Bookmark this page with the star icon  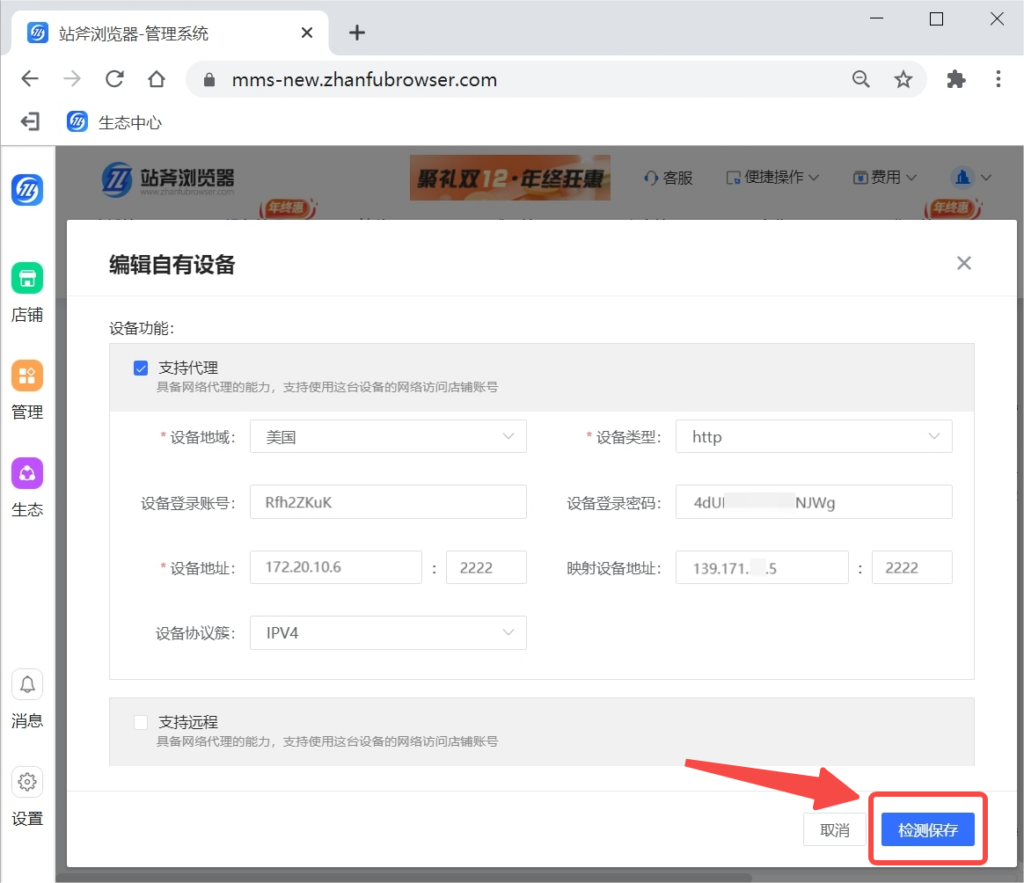[x=903, y=80]
